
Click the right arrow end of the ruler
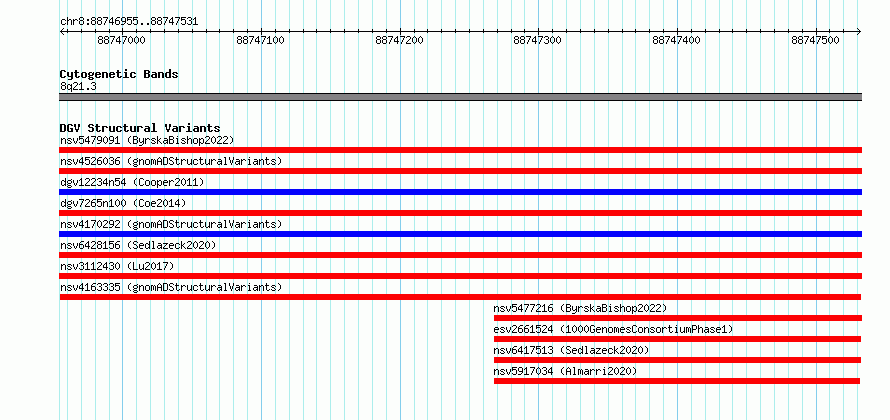(x=859, y=31)
